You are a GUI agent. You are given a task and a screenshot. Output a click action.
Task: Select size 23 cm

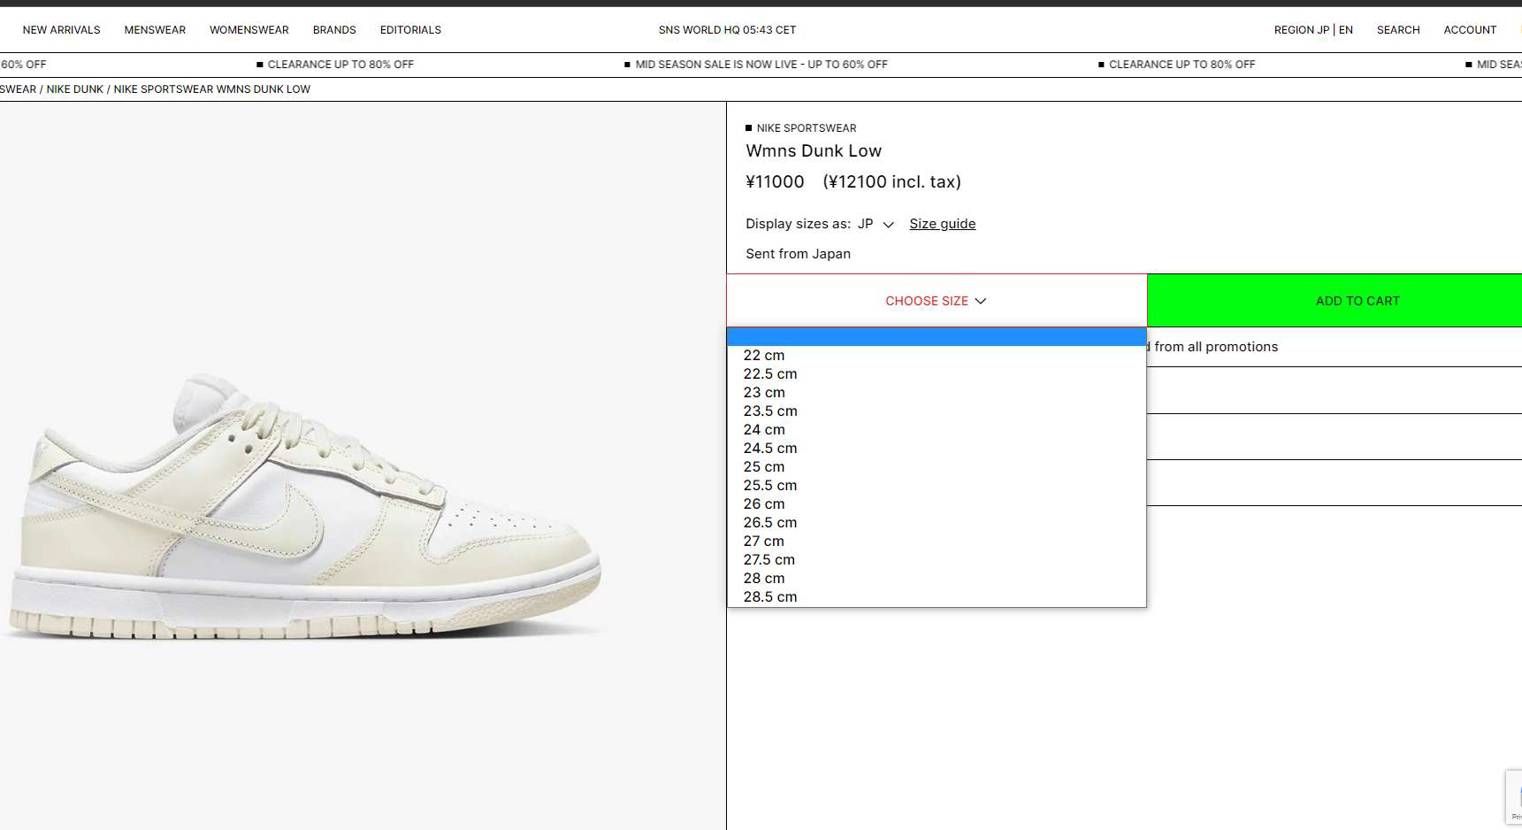point(936,392)
